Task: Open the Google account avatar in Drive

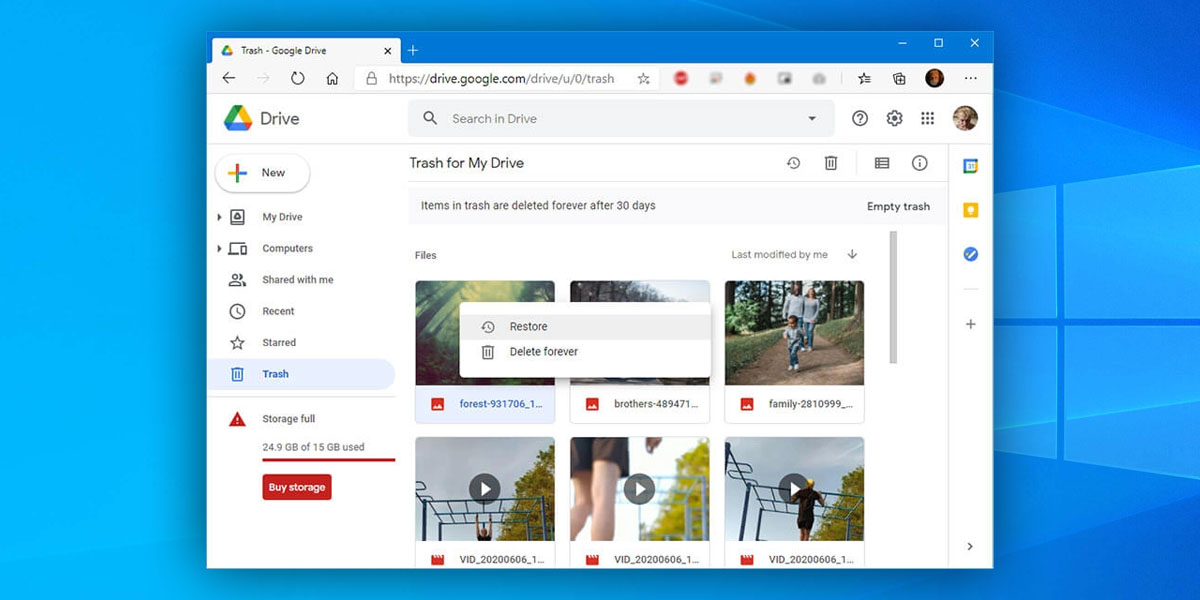Action: click(965, 118)
